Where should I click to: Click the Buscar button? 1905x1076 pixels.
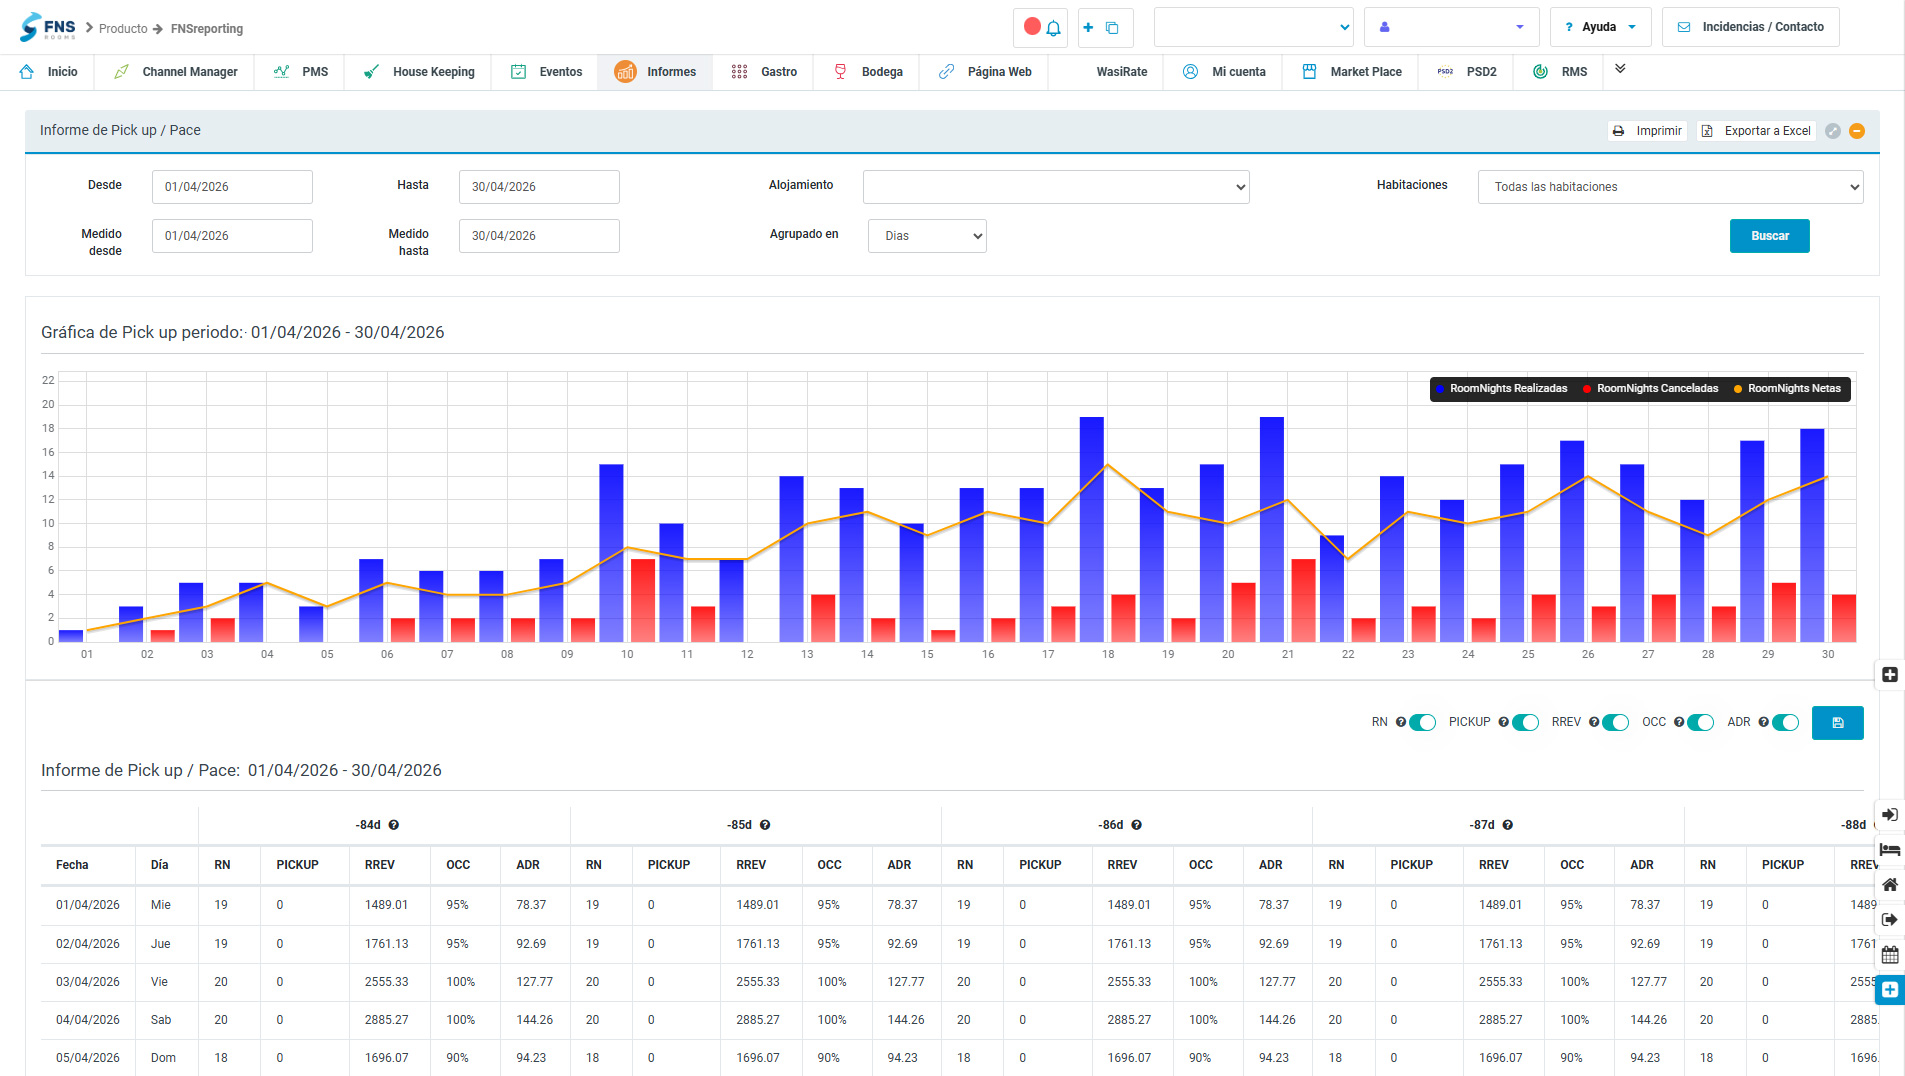(x=1769, y=236)
